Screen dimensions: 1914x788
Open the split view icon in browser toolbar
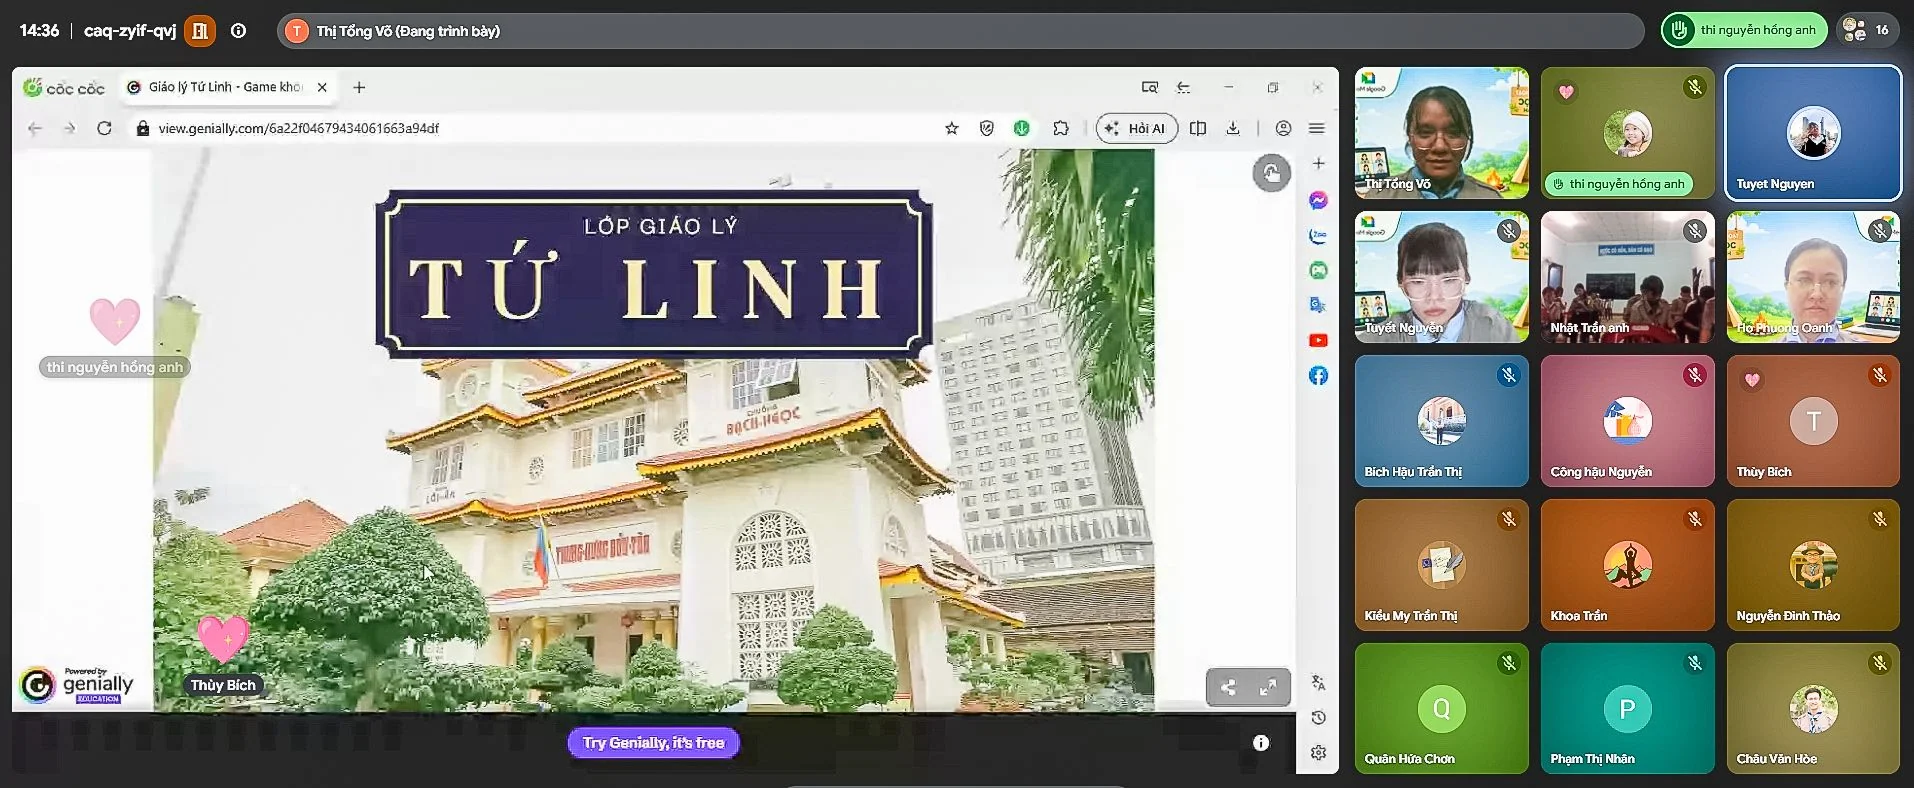[1198, 128]
